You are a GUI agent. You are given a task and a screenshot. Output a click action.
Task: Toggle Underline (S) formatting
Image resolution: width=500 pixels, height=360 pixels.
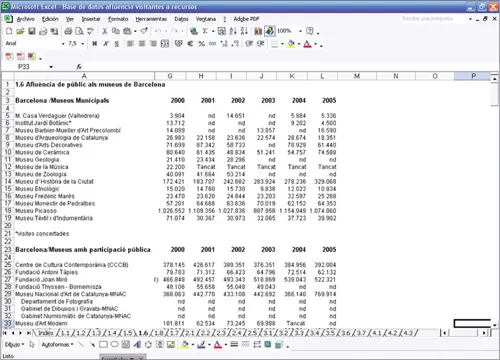click(x=117, y=44)
